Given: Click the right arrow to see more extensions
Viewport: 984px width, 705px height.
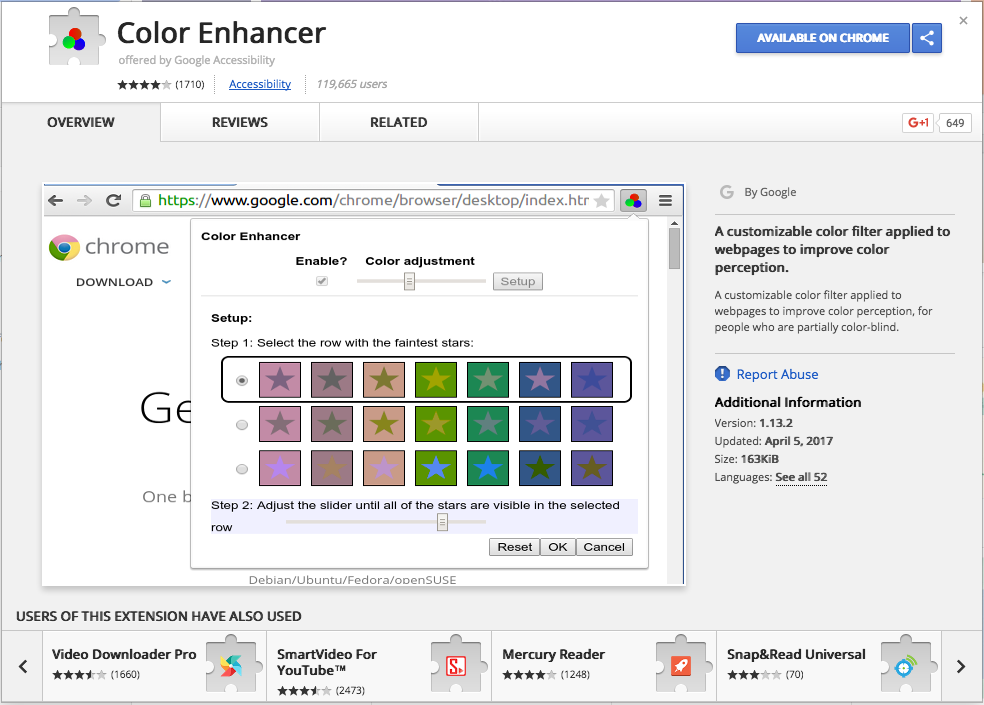Looking at the screenshot, I should pos(961,666).
